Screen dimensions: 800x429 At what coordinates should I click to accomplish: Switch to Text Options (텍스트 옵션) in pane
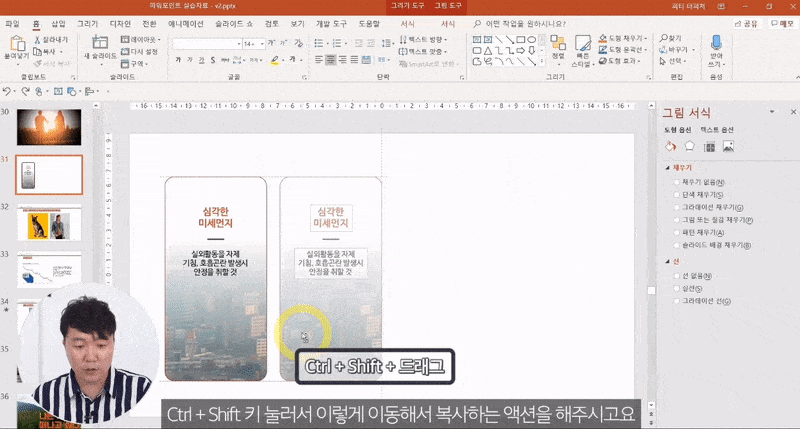pyautogui.click(x=716, y=130)
